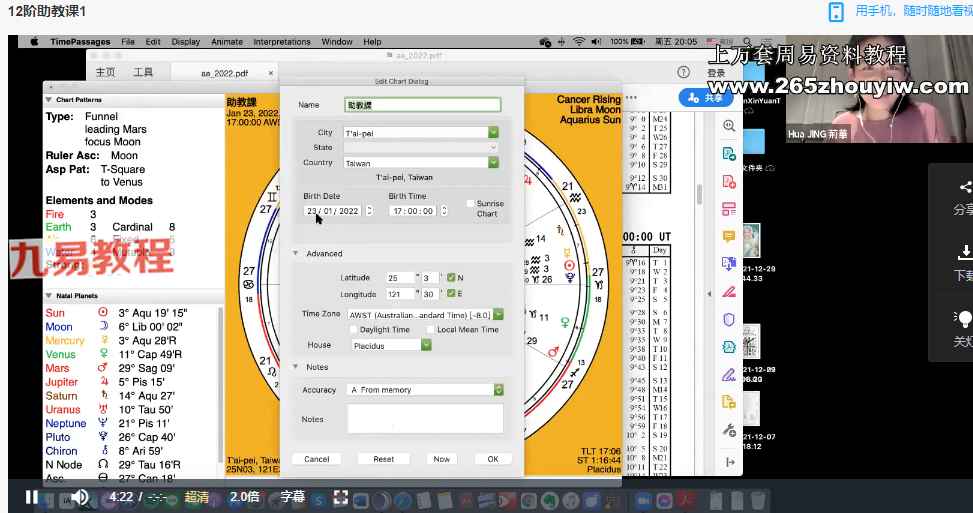Screen dimensions: 973x513
Task: Enable the Local Mean Time checkbox
Action: [x=430, y=329]
